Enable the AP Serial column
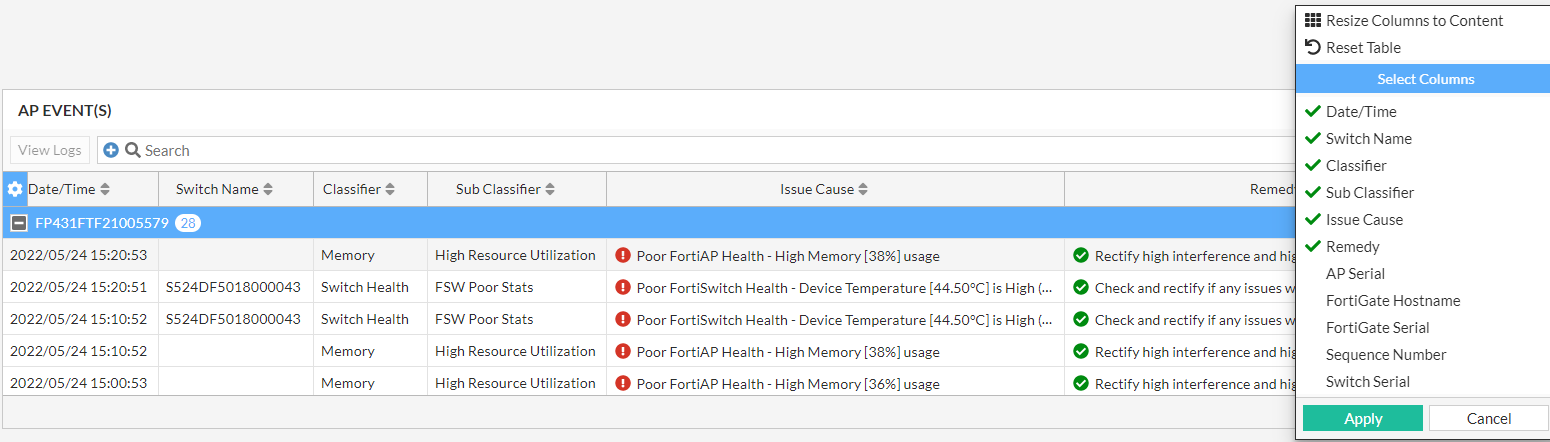The width and height of the screenshot is (1550, 442). [x=1355, y=274]
